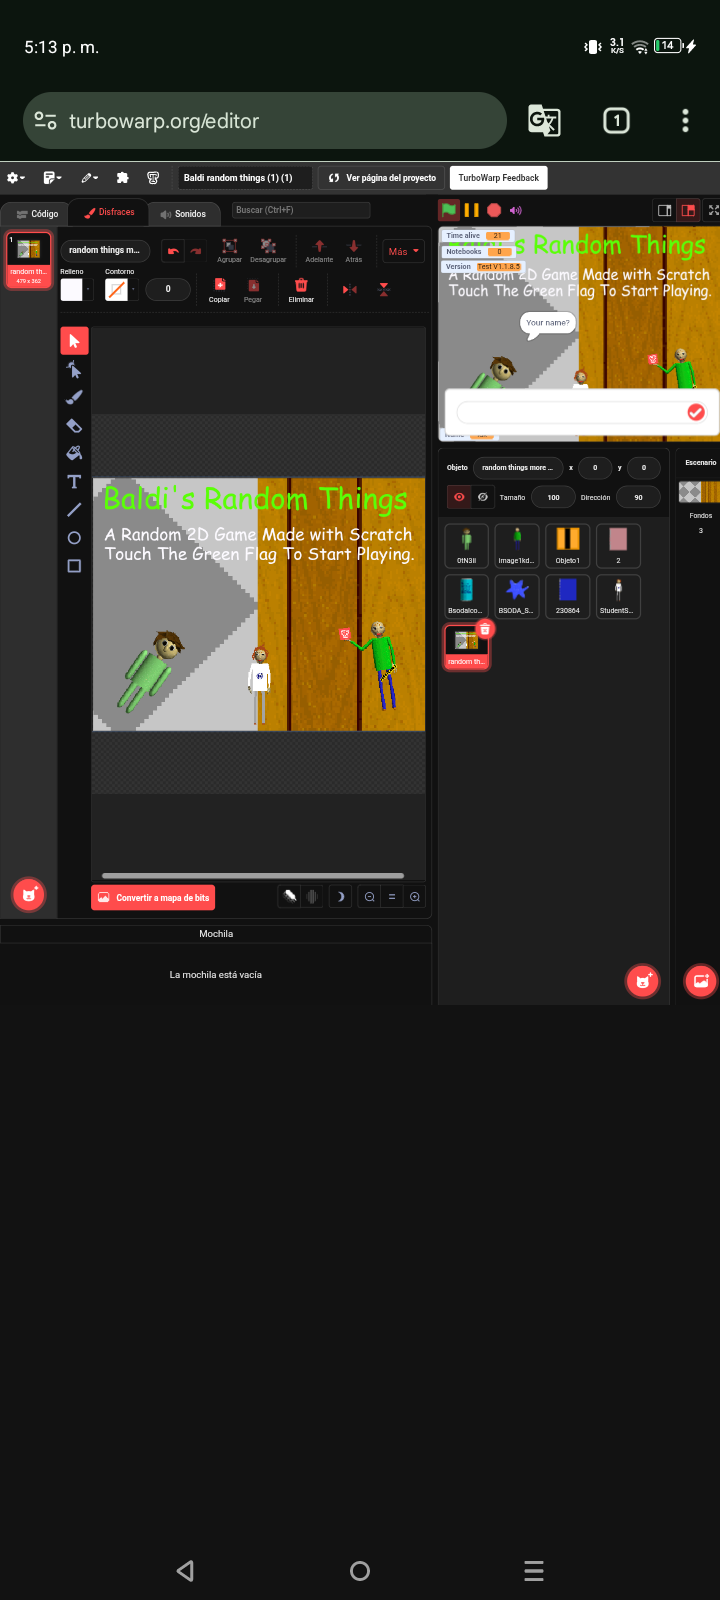Zoom in on the paint canvas
The height and width of the screenshot is (1600, 720).
[x=415, y=897]
